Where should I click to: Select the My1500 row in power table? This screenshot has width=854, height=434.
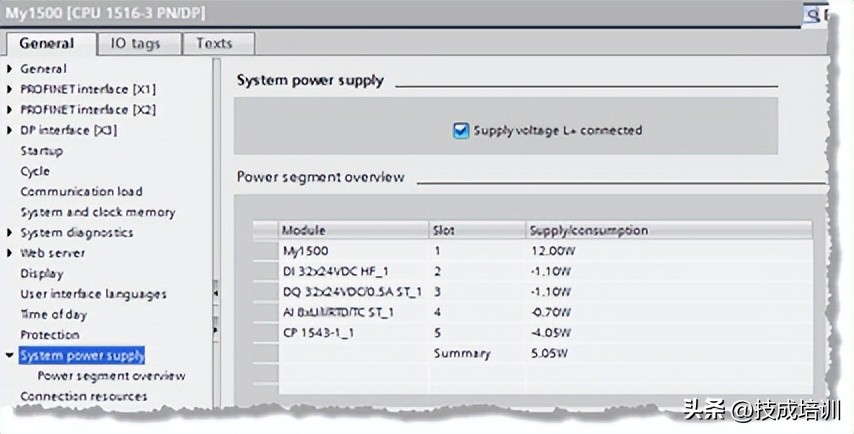click(x=305, y=250)
